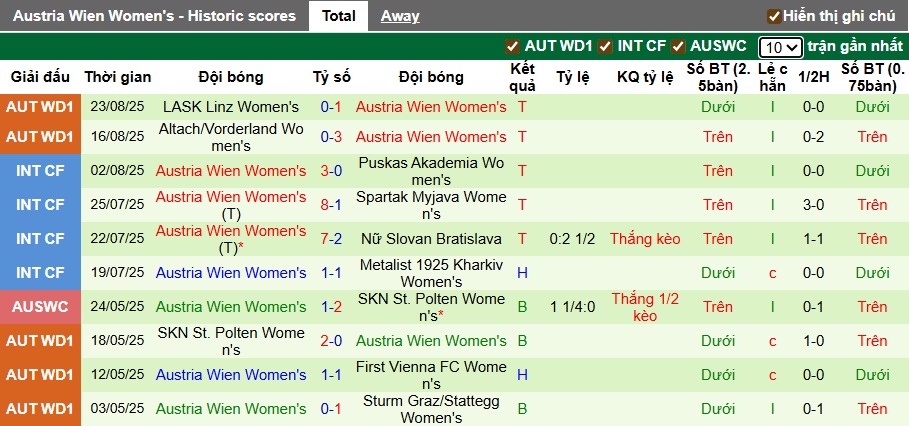The image size is (909, 426).
Task: Open the 7-2 score on 22/07/25
Action: (332, 239)
